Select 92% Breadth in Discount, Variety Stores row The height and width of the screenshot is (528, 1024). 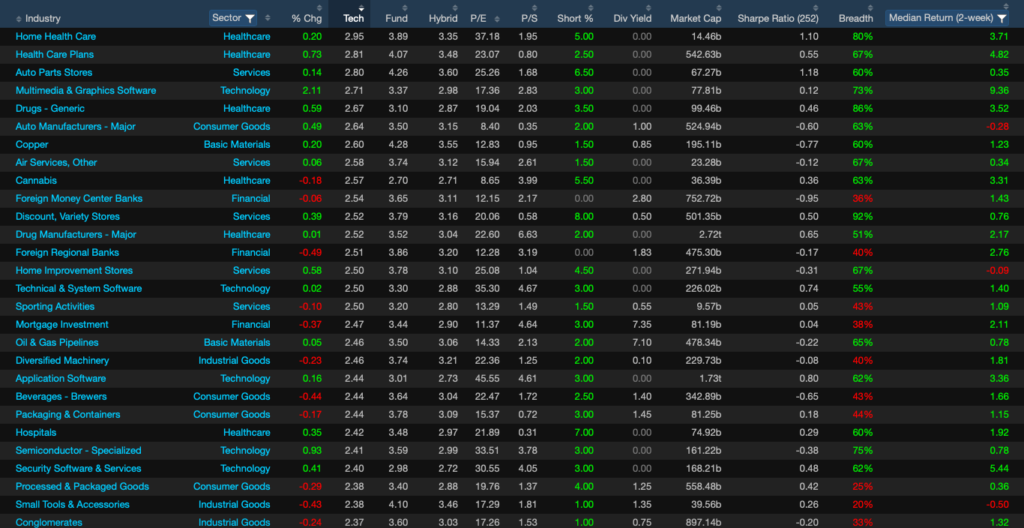click(863, 216)
